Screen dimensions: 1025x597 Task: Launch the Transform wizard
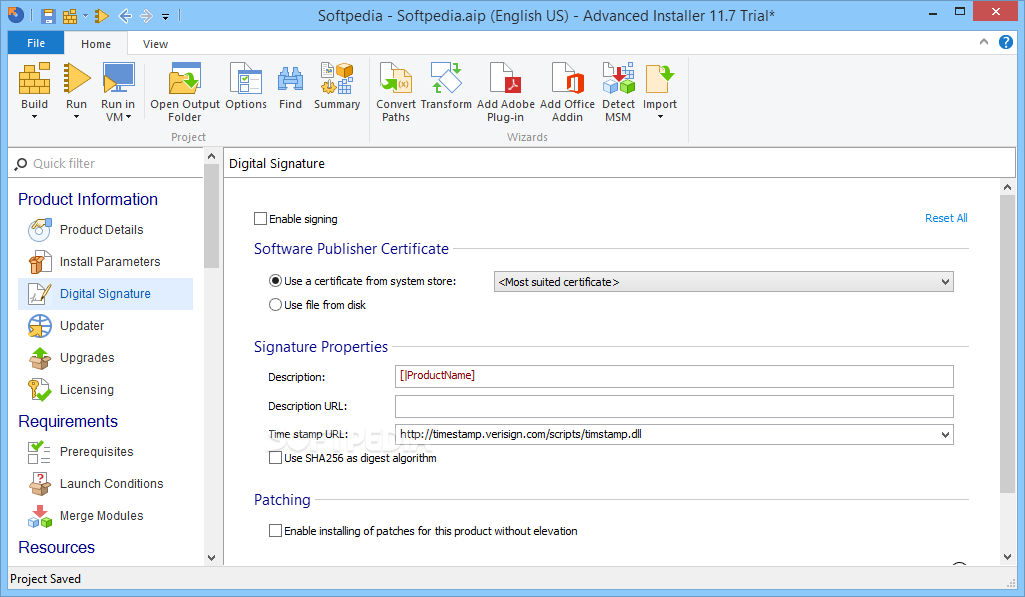point(446,78)
